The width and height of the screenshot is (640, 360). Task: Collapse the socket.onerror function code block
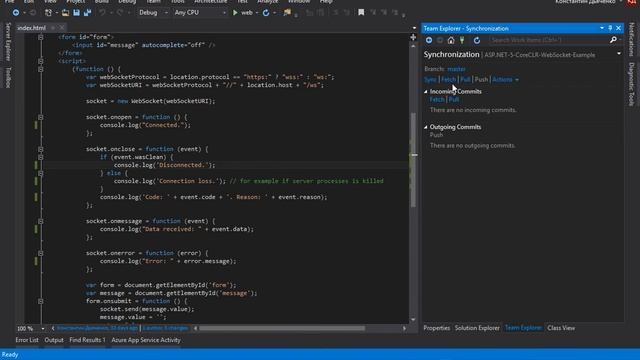(x=41, y=253)
